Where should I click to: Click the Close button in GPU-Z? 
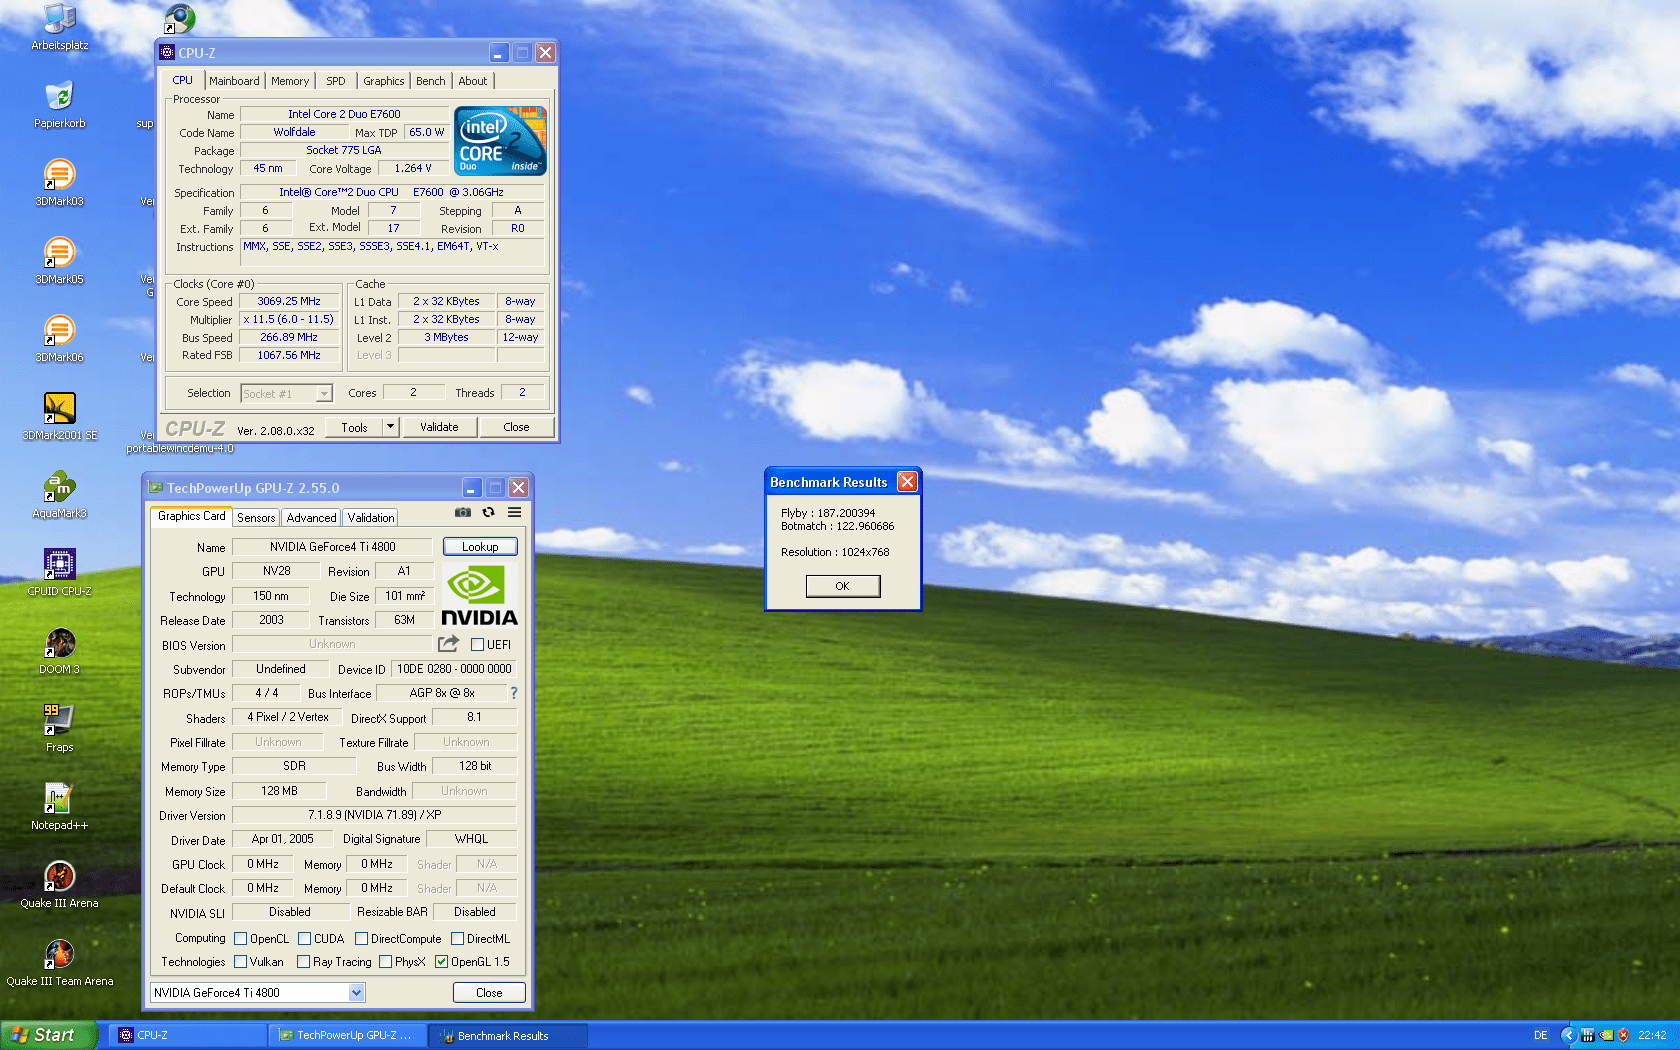click(489, 993)
